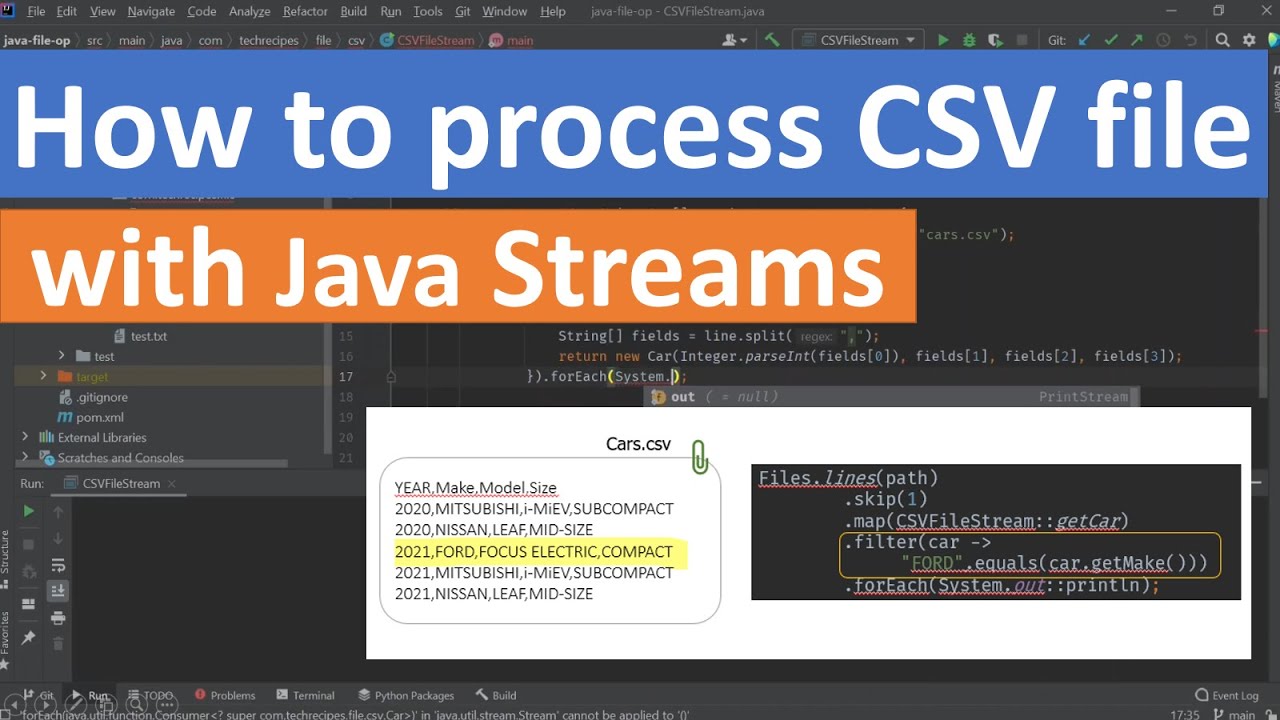This screenshot has width=1280, height=720.
Task: Open the Tools menu
Action: point(427,11)
